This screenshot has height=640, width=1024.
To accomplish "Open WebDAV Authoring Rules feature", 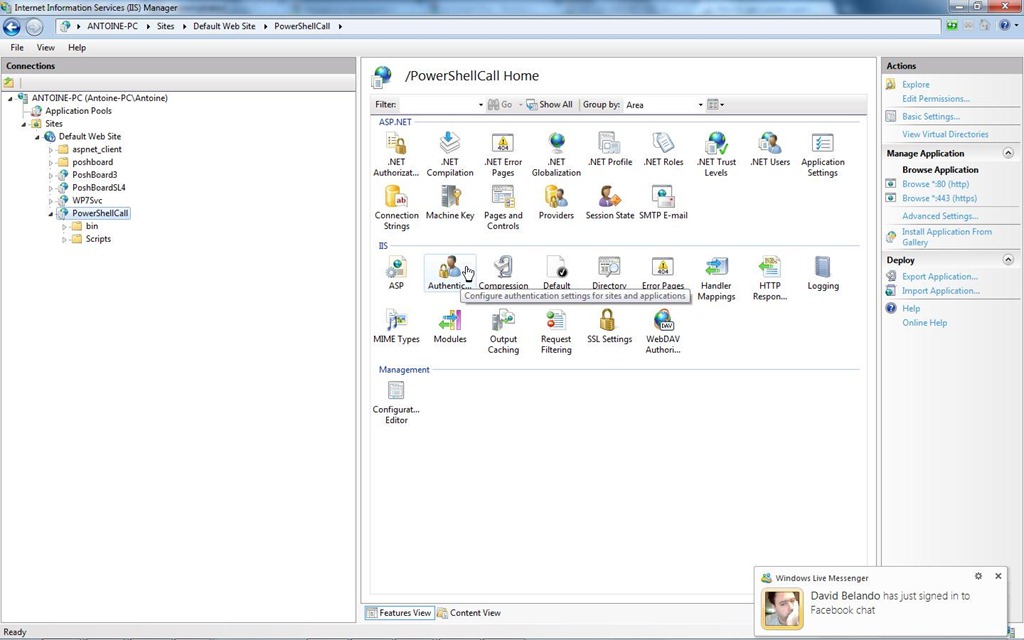I will (664, 332).
